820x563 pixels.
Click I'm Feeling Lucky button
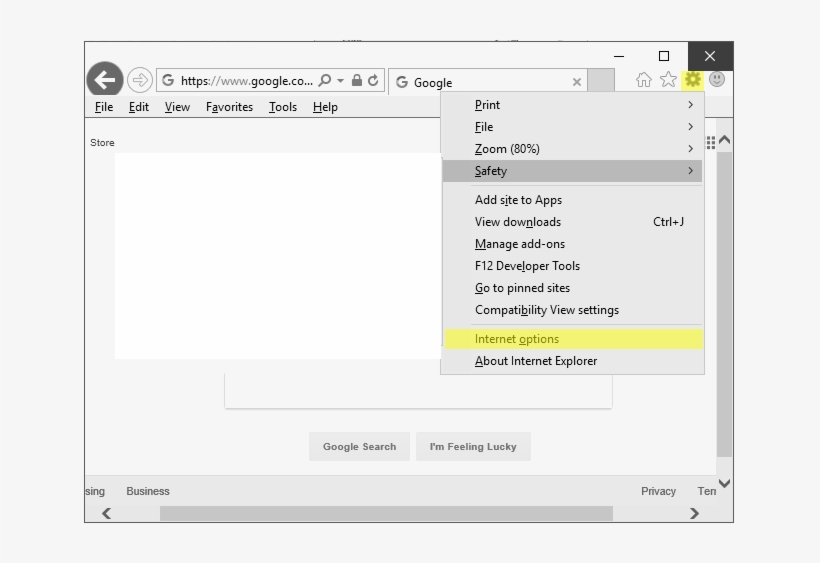(473, 446)
